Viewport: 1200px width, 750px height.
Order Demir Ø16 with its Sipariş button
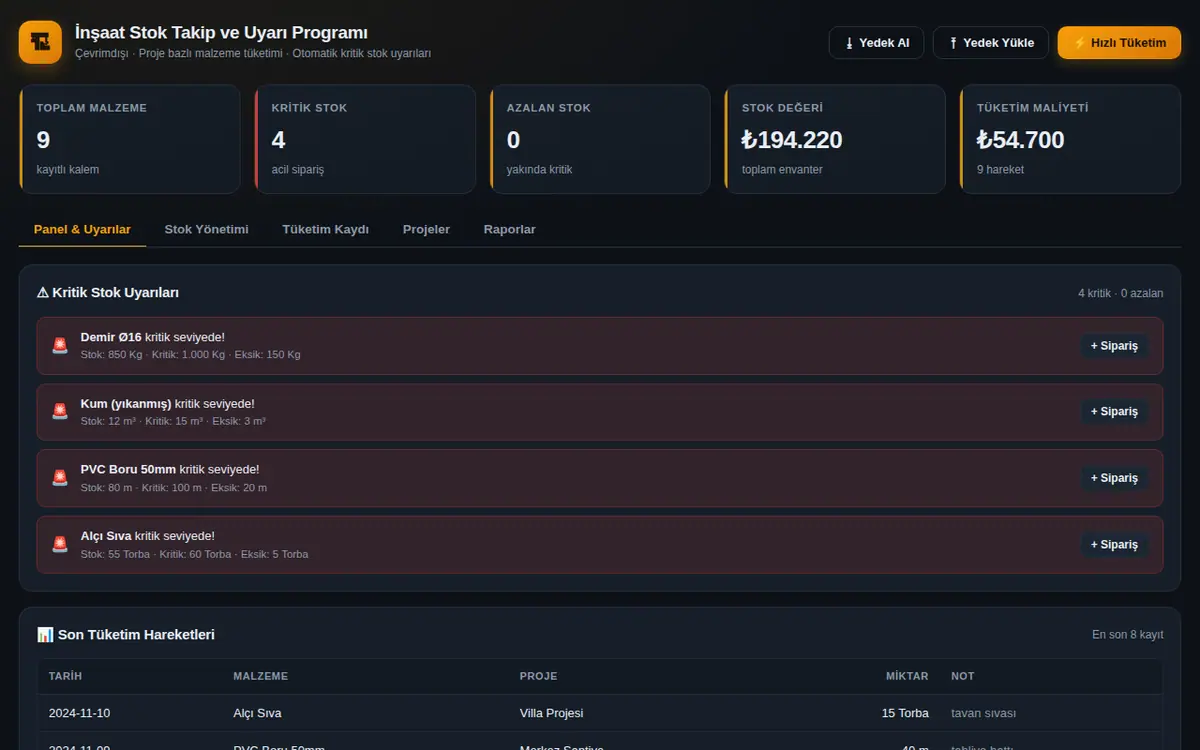coord(1114,346)
